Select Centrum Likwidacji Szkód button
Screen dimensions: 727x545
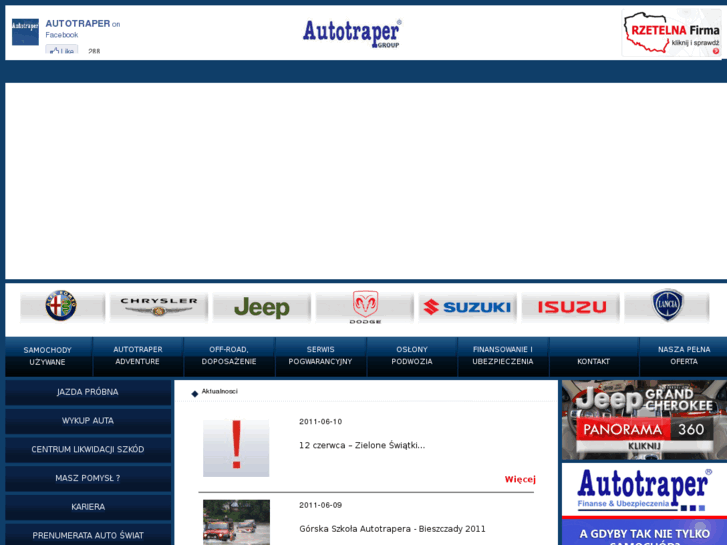88,450
